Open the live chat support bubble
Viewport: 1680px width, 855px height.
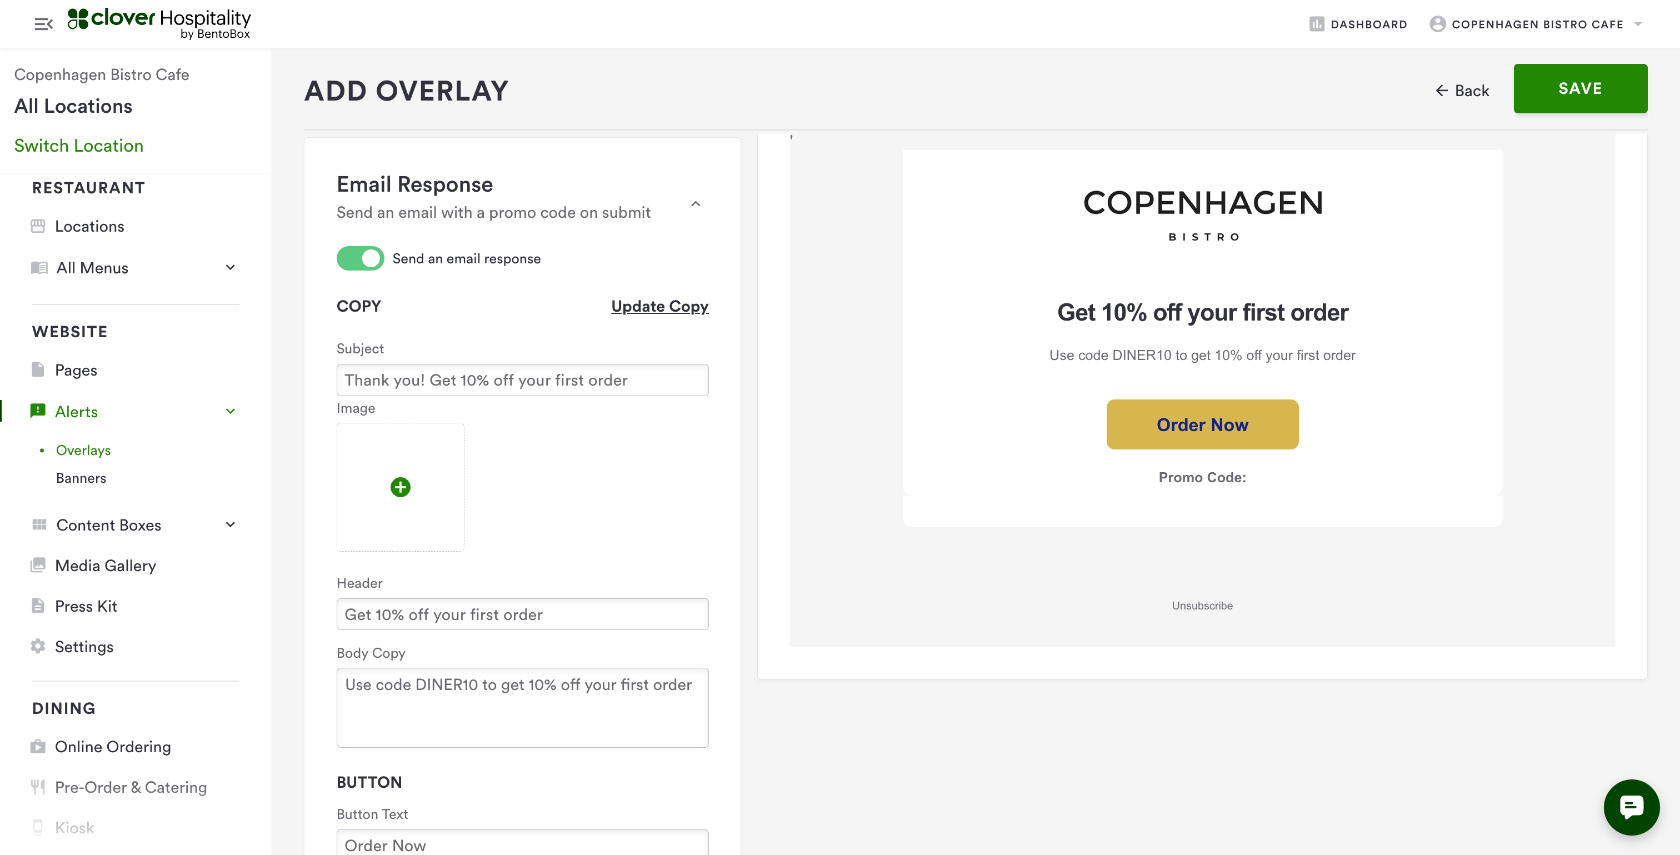pos(1631,807)
